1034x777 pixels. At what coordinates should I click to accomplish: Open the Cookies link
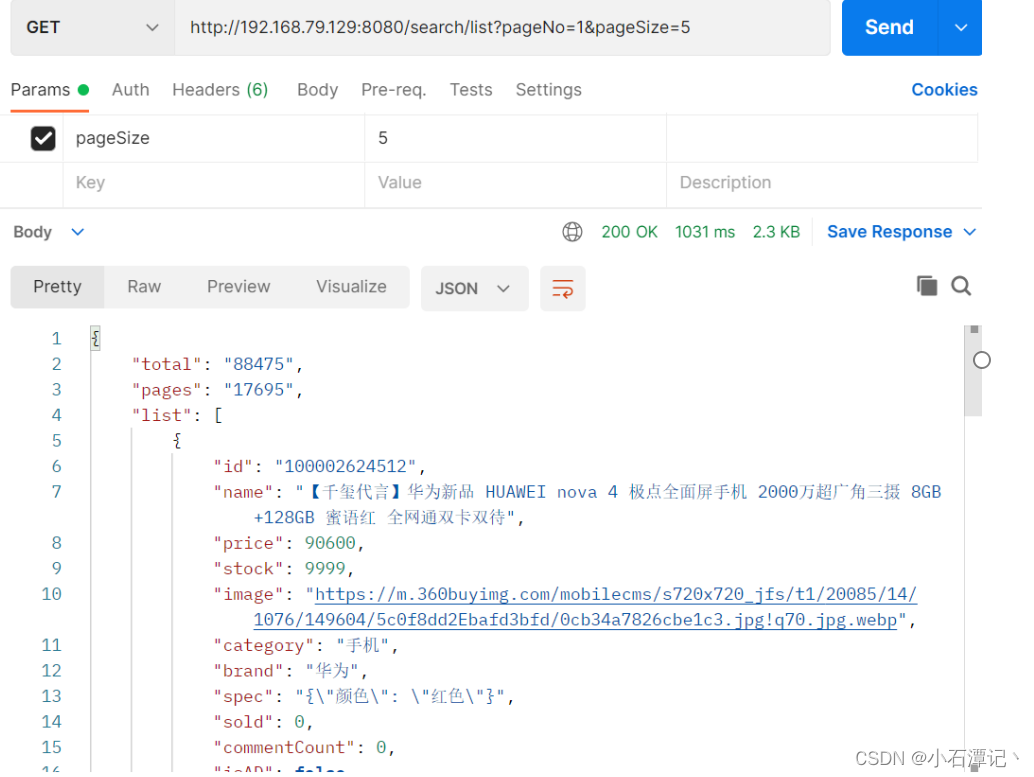pyautogui.click(x=944, y=90)
